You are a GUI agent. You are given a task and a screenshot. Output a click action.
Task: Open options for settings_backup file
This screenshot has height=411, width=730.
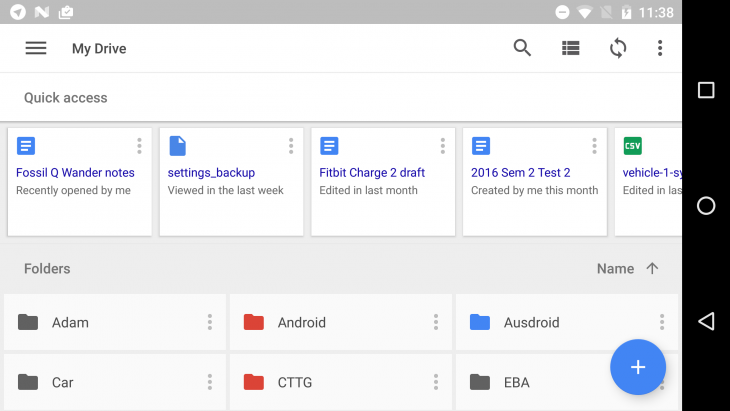[x=291, y=146]
